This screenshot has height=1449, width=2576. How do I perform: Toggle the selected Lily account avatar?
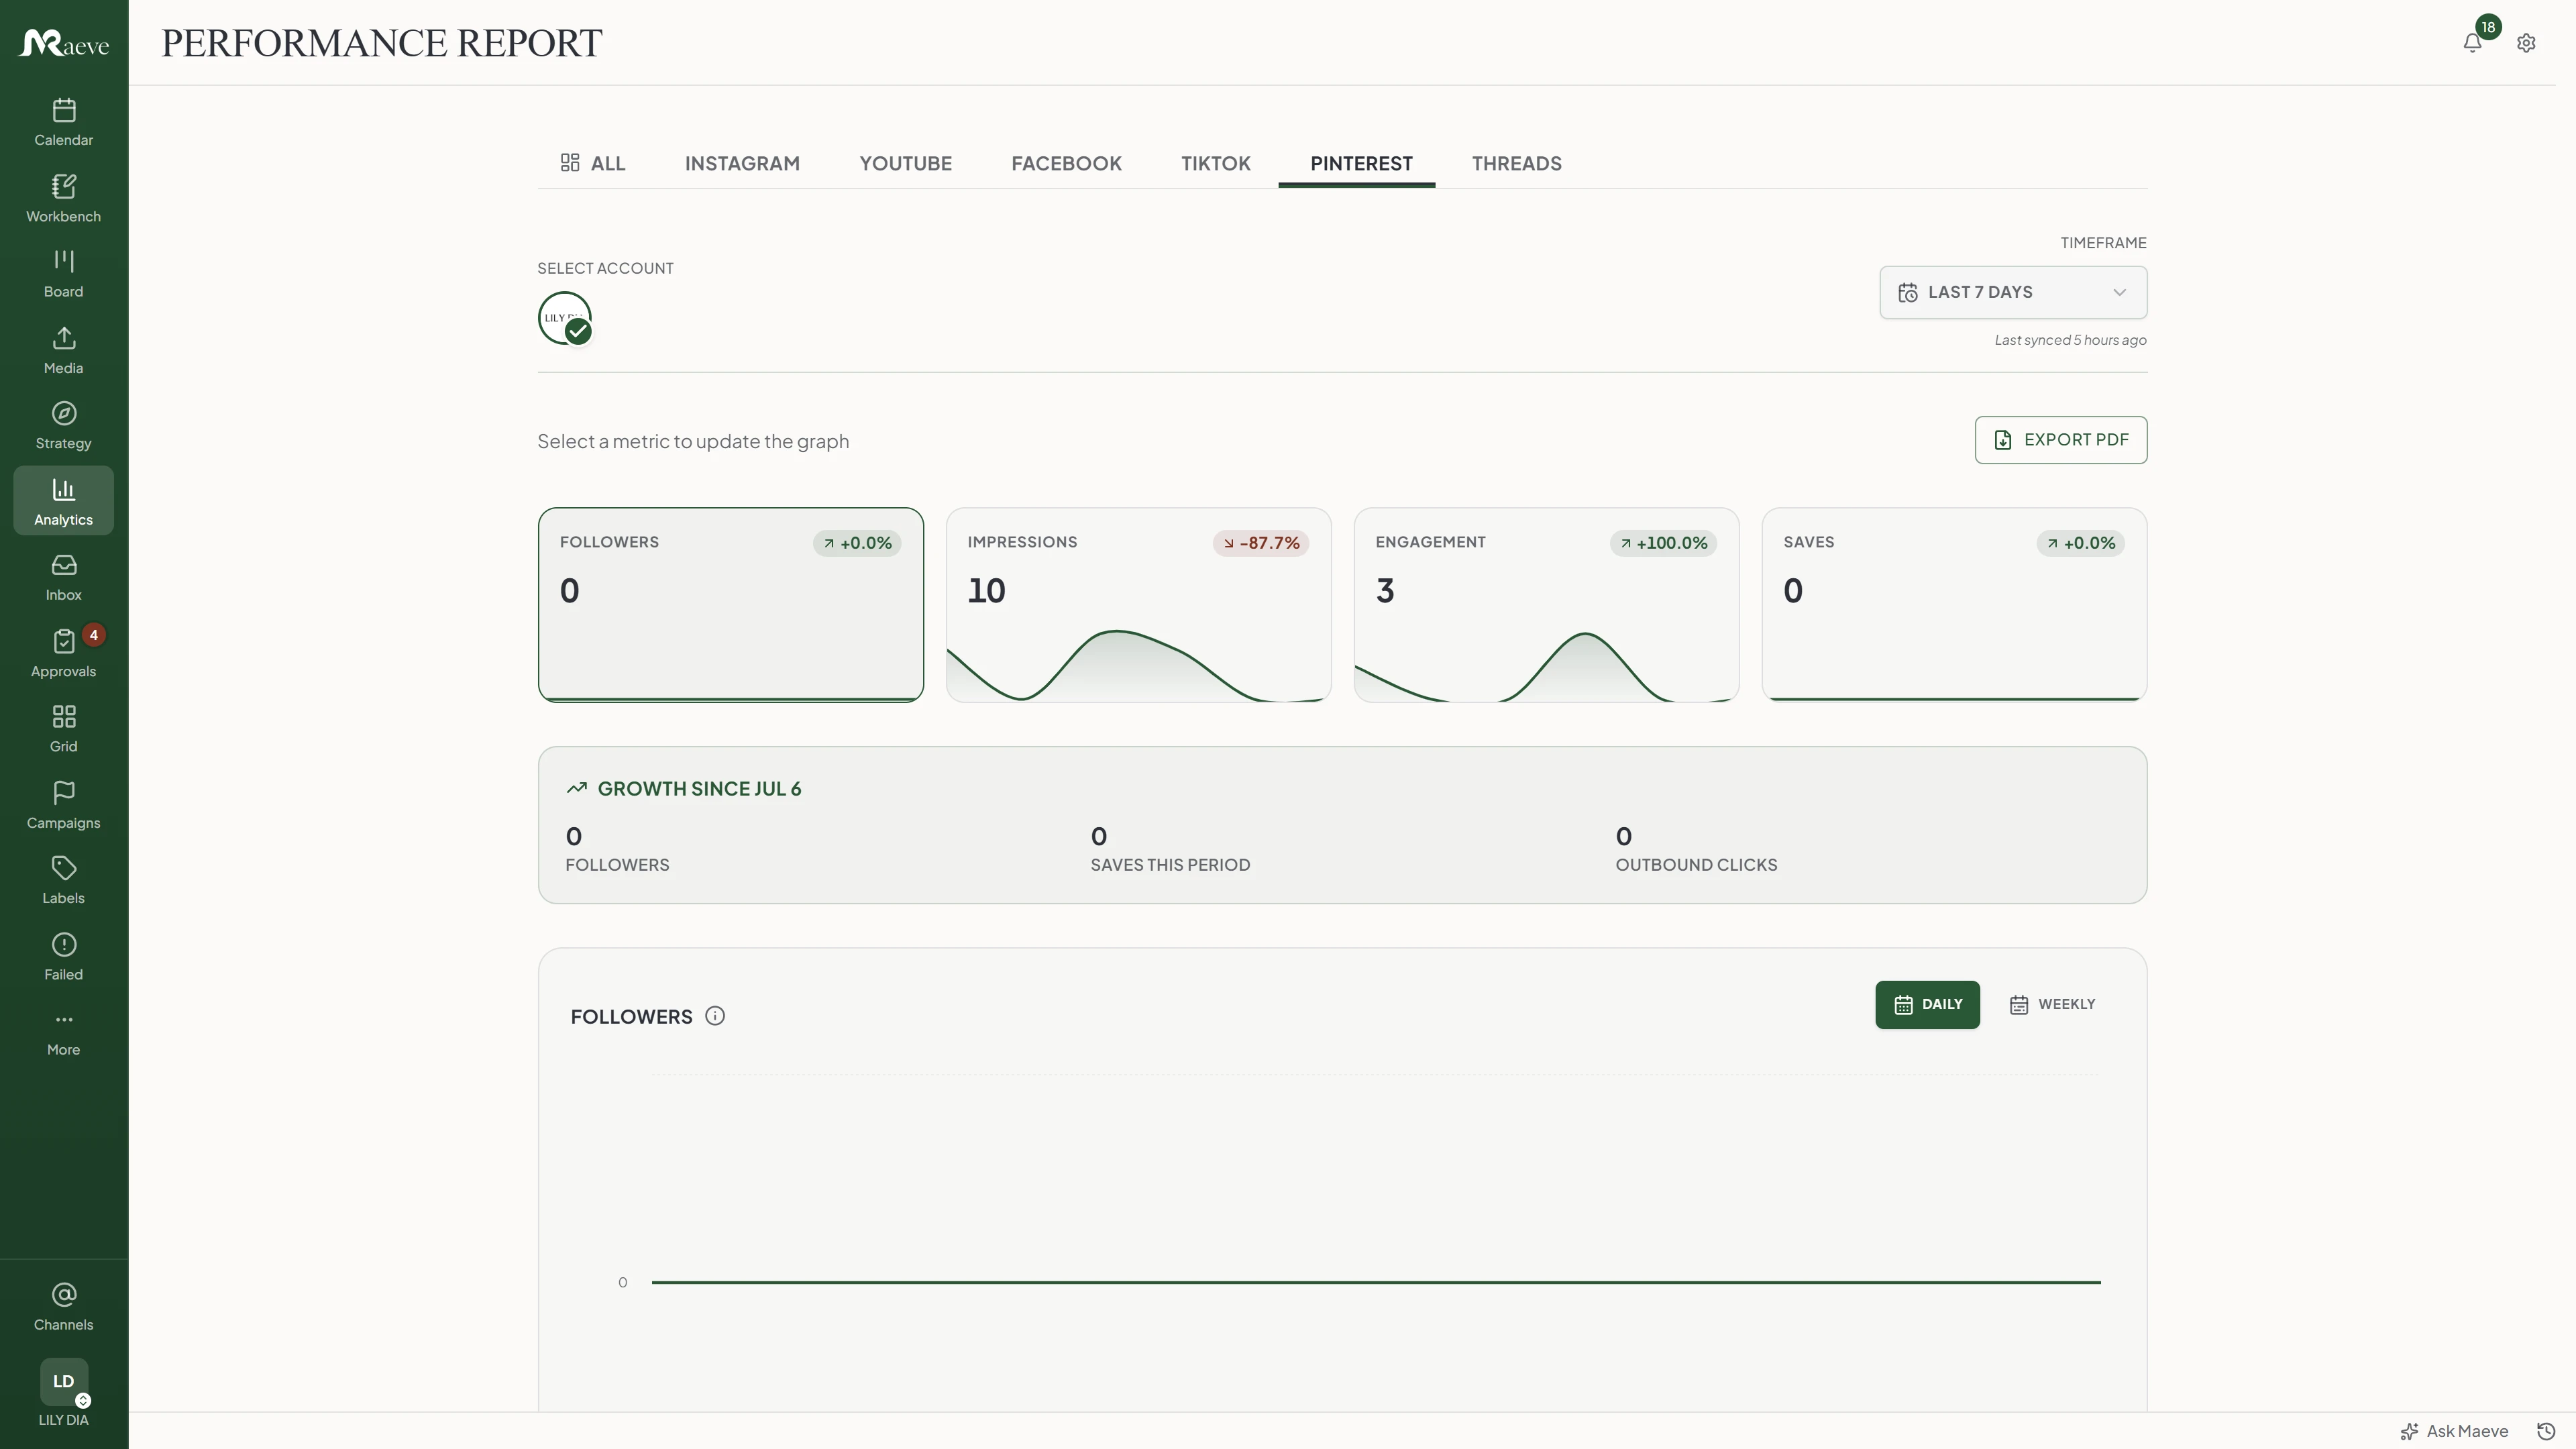(x=565, y=318)
